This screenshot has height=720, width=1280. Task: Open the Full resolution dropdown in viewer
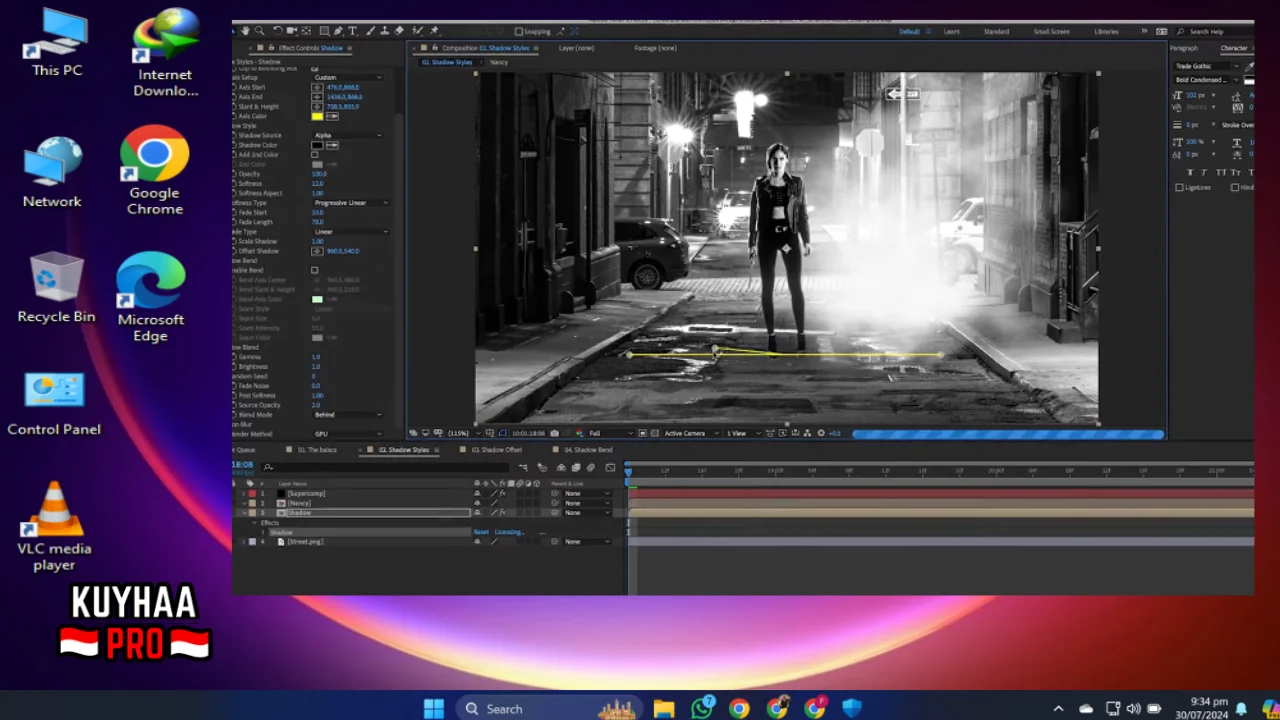click(611, 433)
